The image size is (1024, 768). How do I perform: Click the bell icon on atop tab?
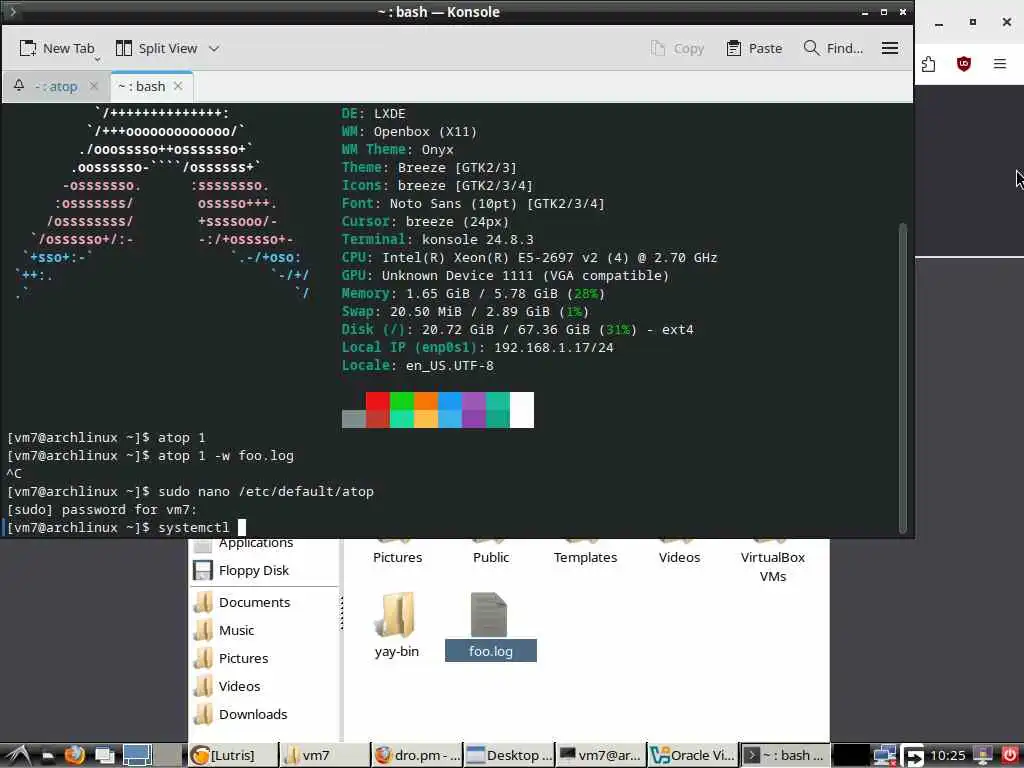(19, 86)
